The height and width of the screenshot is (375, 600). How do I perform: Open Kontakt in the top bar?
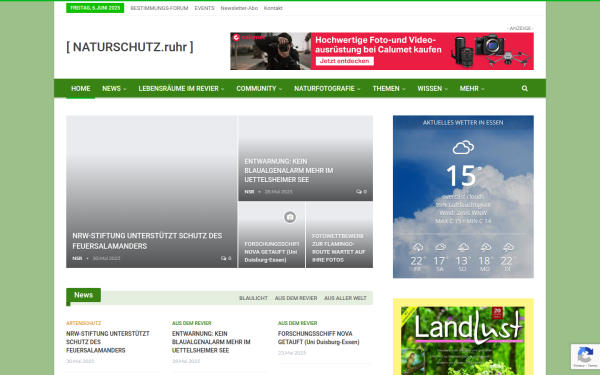click(x=273, y=8)
